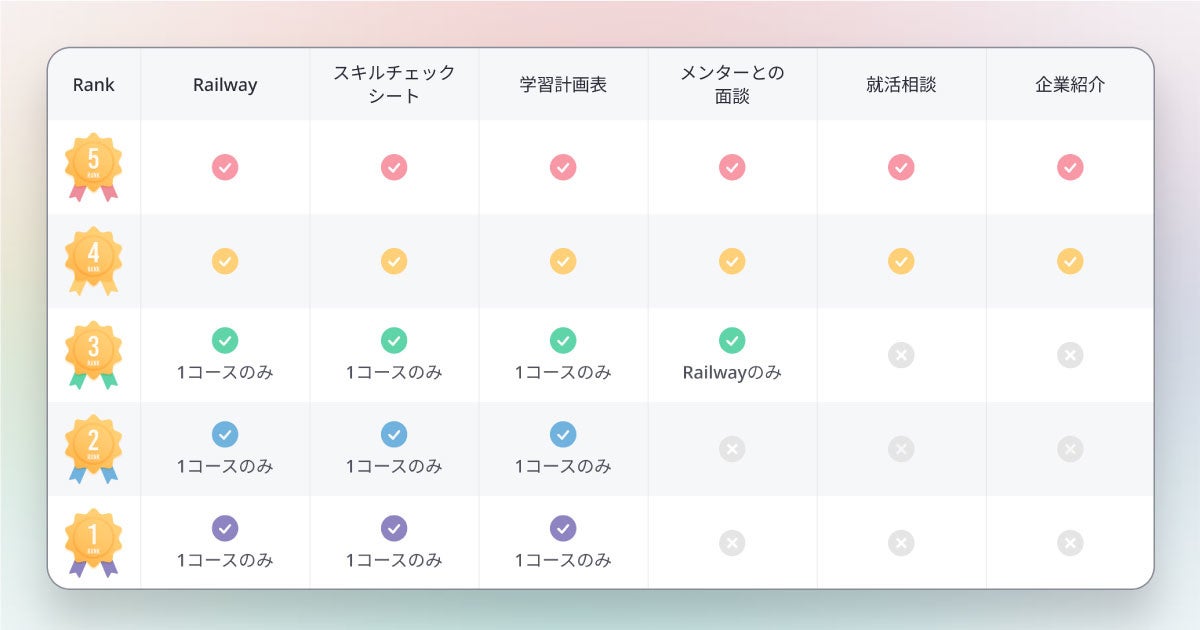The height and width of the screenshot is (630, 1200).
Task: Click Rank 2 blue checkmark under 学習計画表
Action: pos(563,434)
